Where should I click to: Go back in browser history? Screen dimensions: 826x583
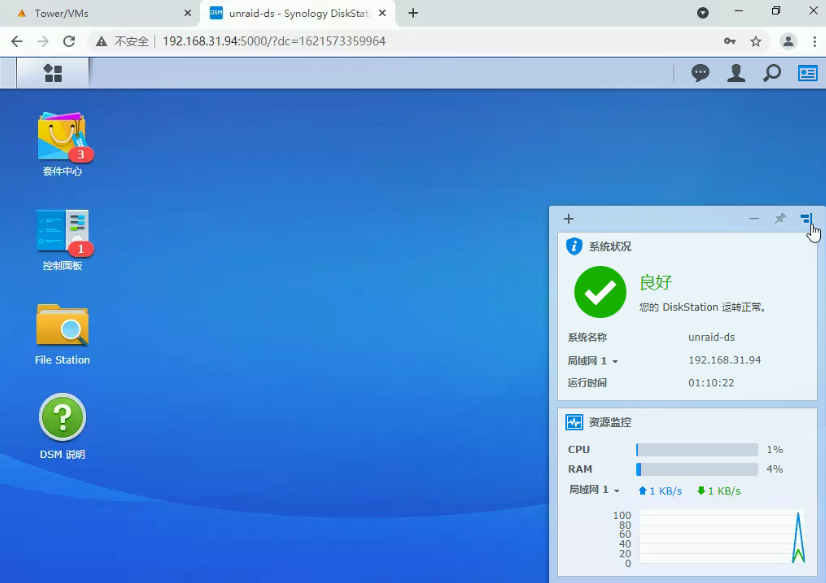(17, 41)
